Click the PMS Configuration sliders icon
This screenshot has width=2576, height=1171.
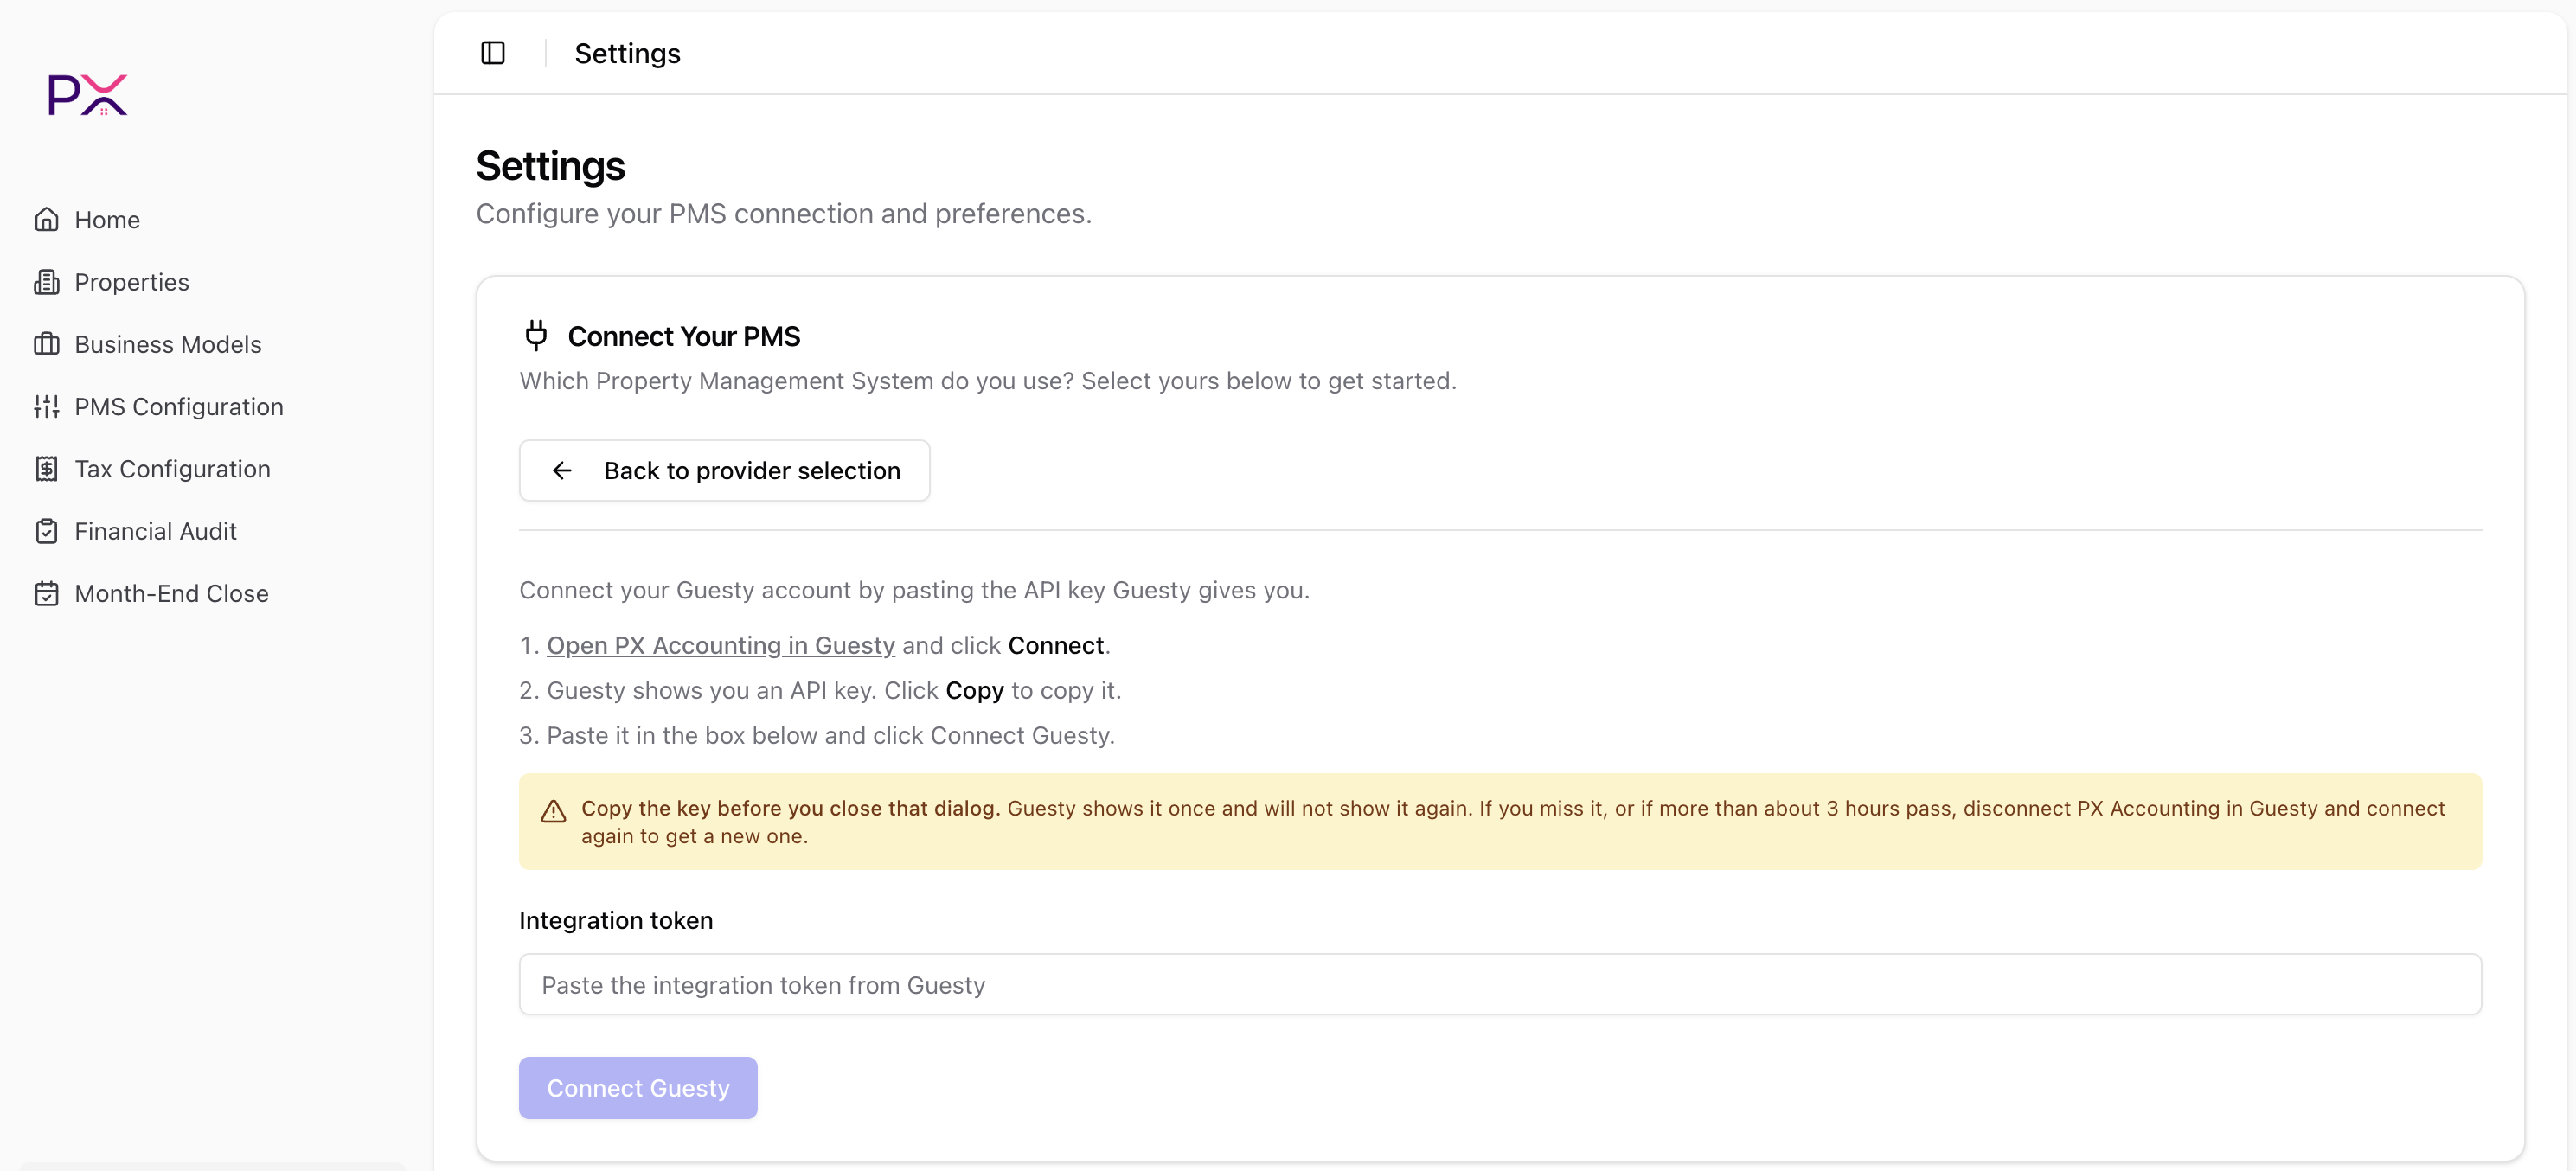click(47, 406)
